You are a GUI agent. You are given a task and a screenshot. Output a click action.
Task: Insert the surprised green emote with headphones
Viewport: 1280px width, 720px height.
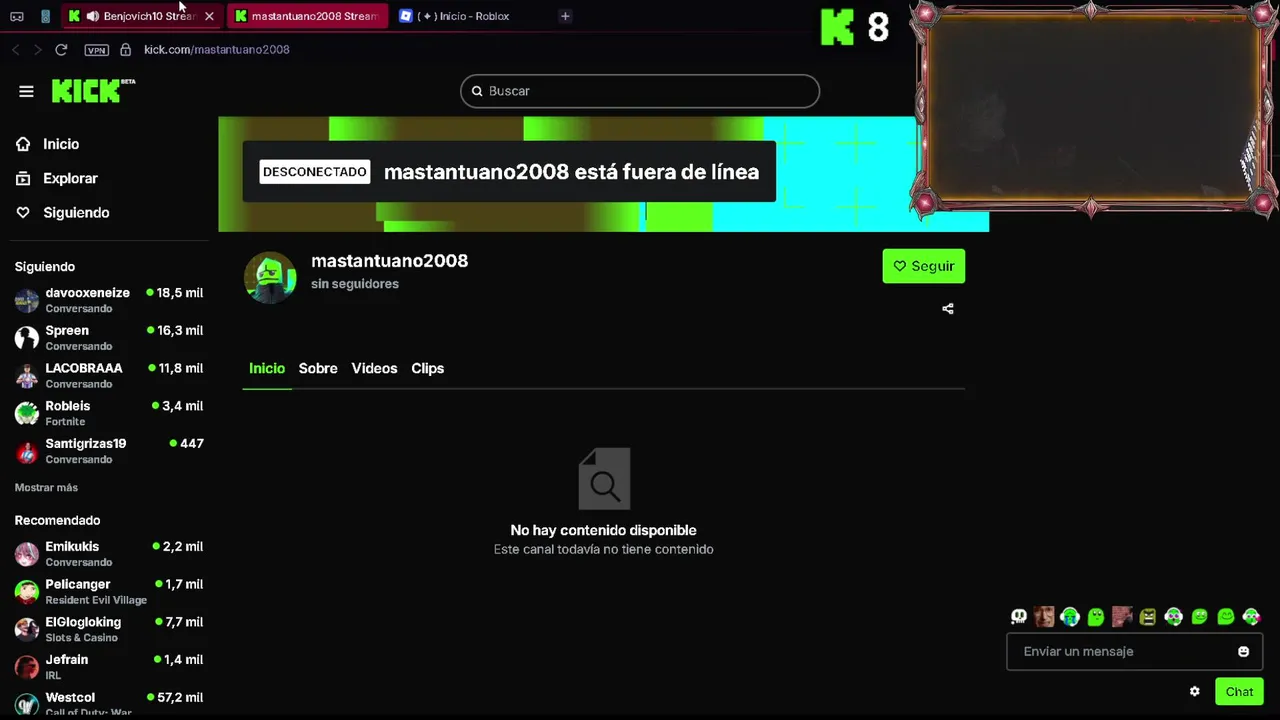click(x=1174, y=617)
